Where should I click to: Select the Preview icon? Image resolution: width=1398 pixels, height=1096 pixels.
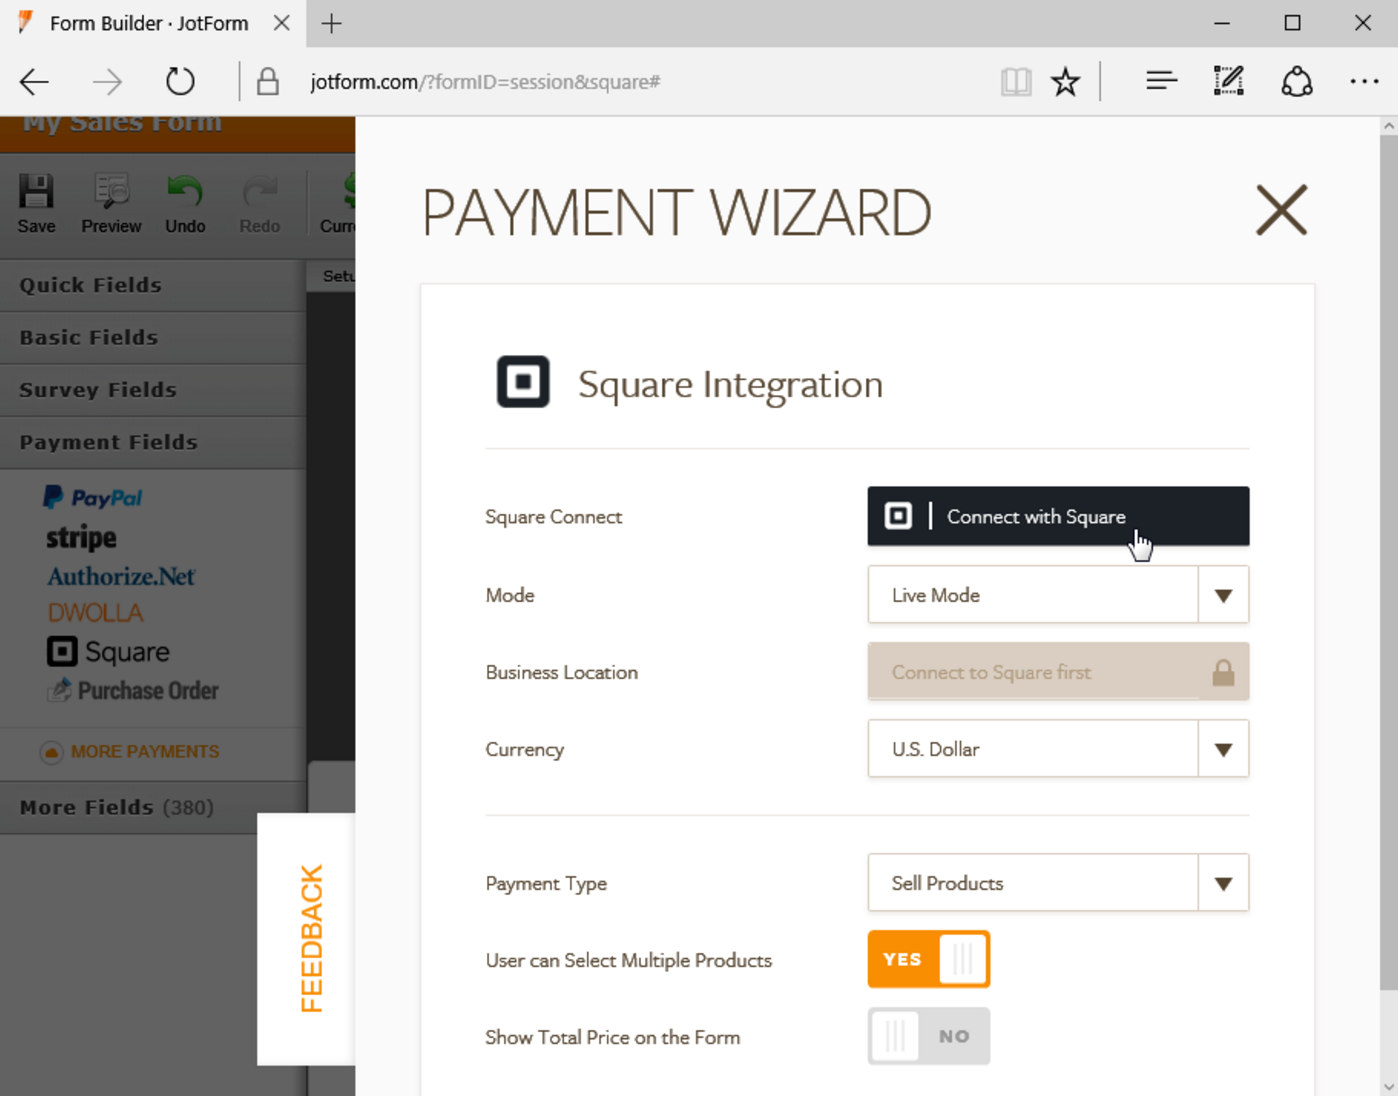[x=110, y=200]
